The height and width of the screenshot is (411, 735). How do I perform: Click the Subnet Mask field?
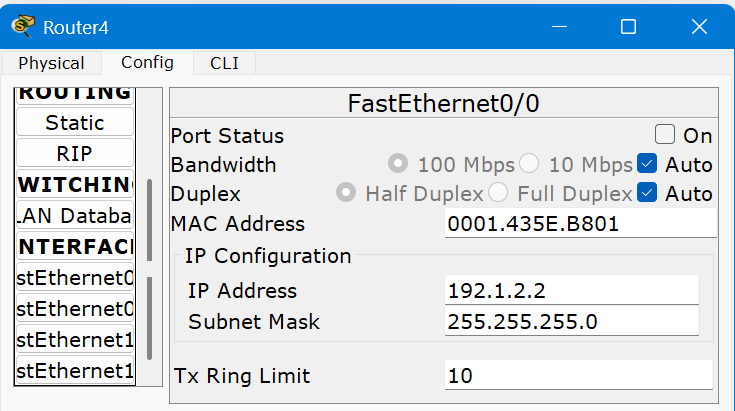pyautogui.click(x=571, y=322)
